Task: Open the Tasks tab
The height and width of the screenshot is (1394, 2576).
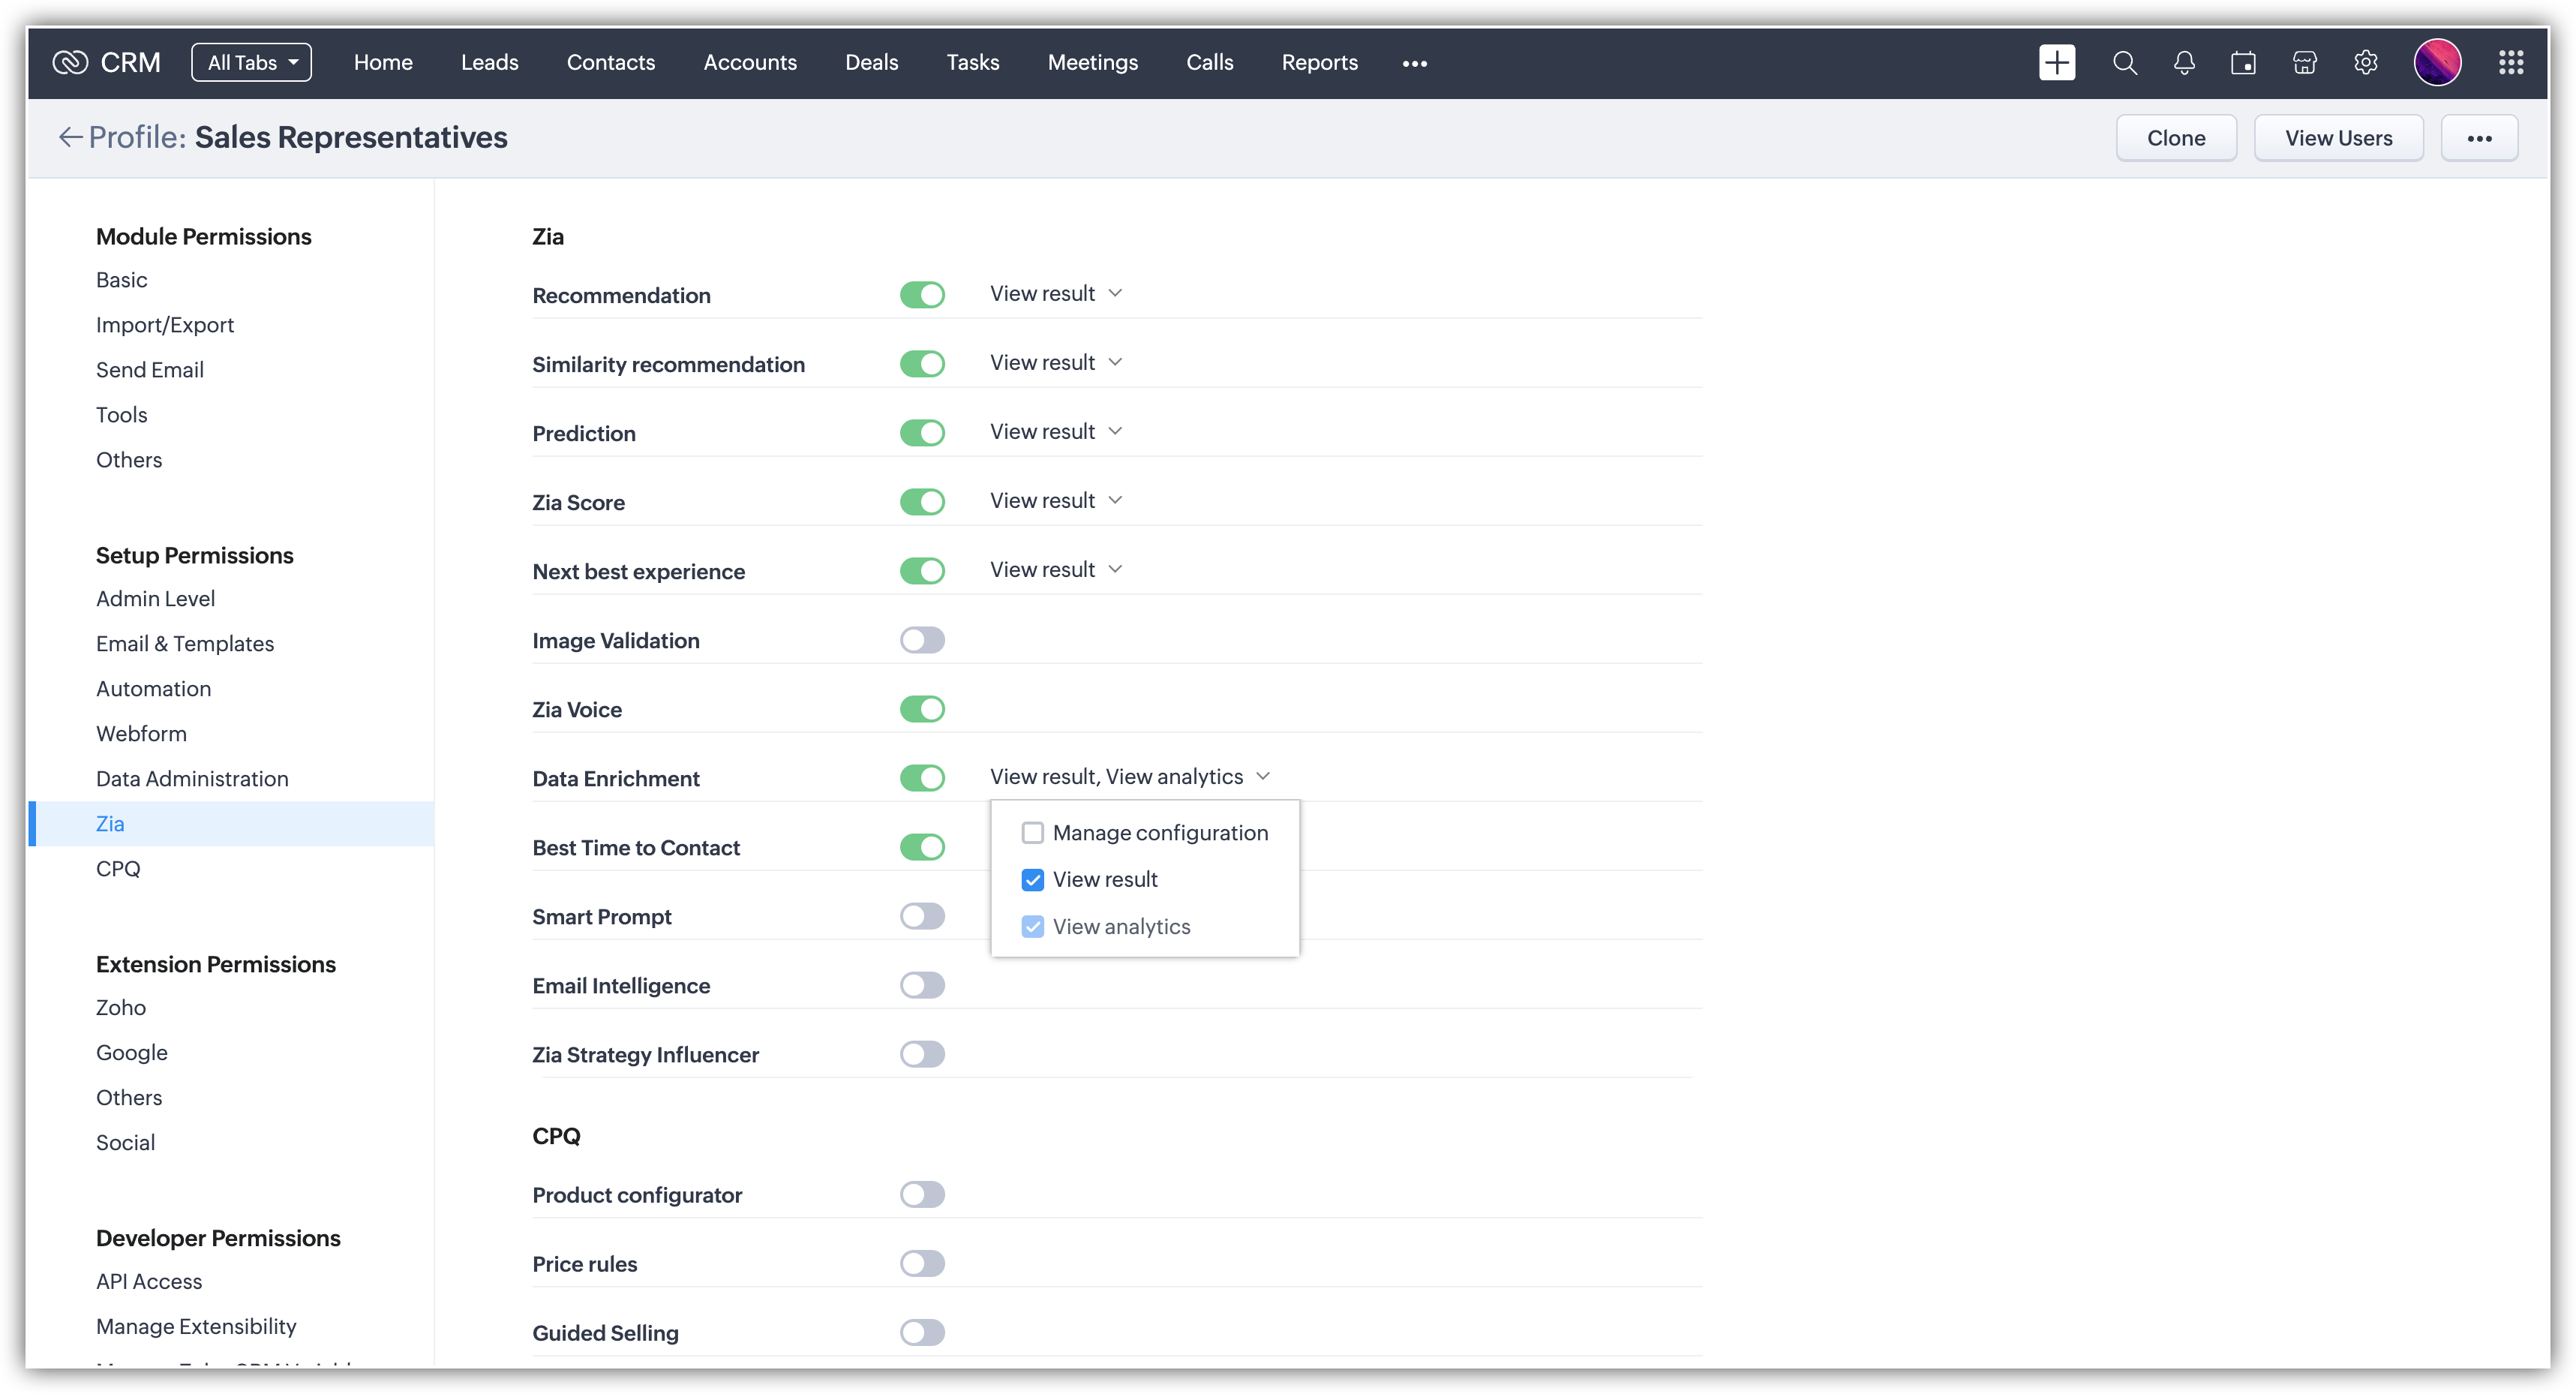Action: coord(972,62)
